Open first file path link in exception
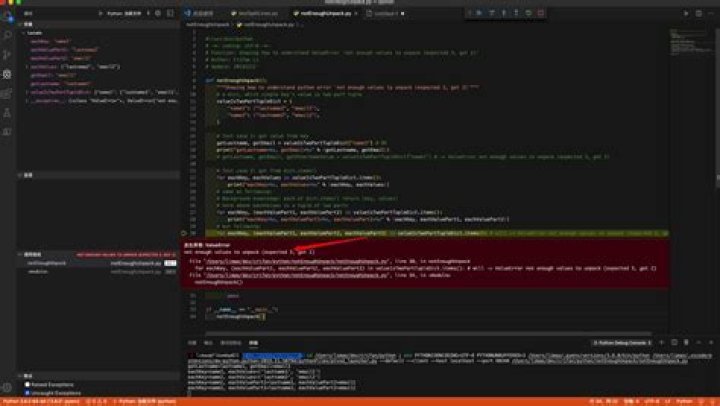Screen dimensions: 720x406 (x=296, y=261)
